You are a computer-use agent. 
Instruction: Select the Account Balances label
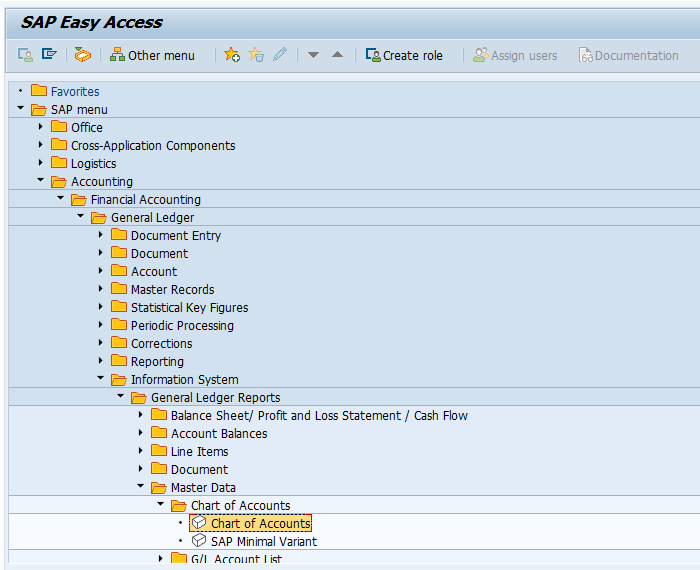[219, 433]
